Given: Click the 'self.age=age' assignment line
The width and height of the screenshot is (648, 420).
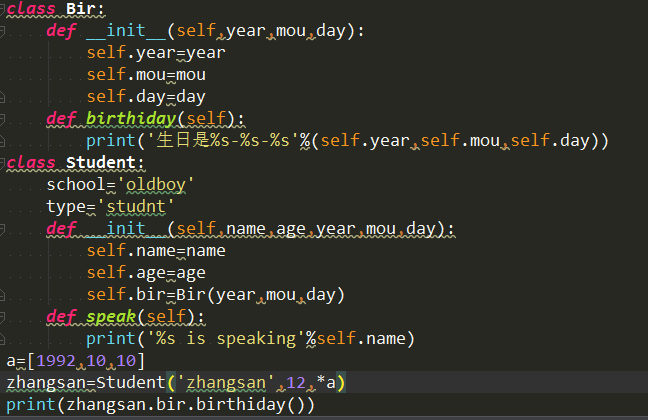Looking at the screenshot, I should (146, 273).
